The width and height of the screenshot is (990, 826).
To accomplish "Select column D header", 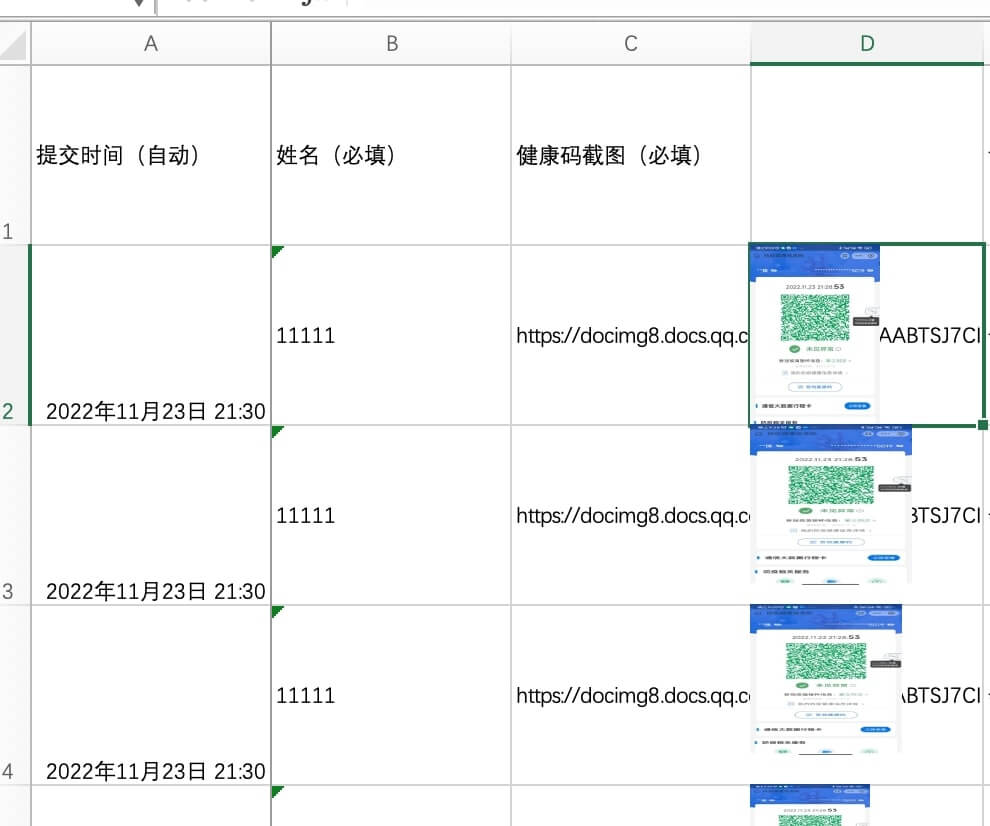I will (x=867, y=44).
